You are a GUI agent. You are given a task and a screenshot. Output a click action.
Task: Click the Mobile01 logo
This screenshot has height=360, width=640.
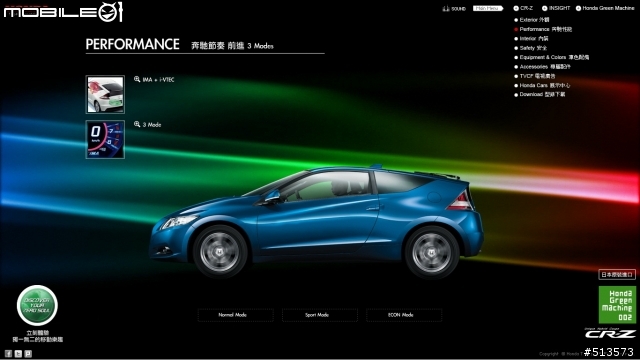pyautogui.click(x=63, y=12)
